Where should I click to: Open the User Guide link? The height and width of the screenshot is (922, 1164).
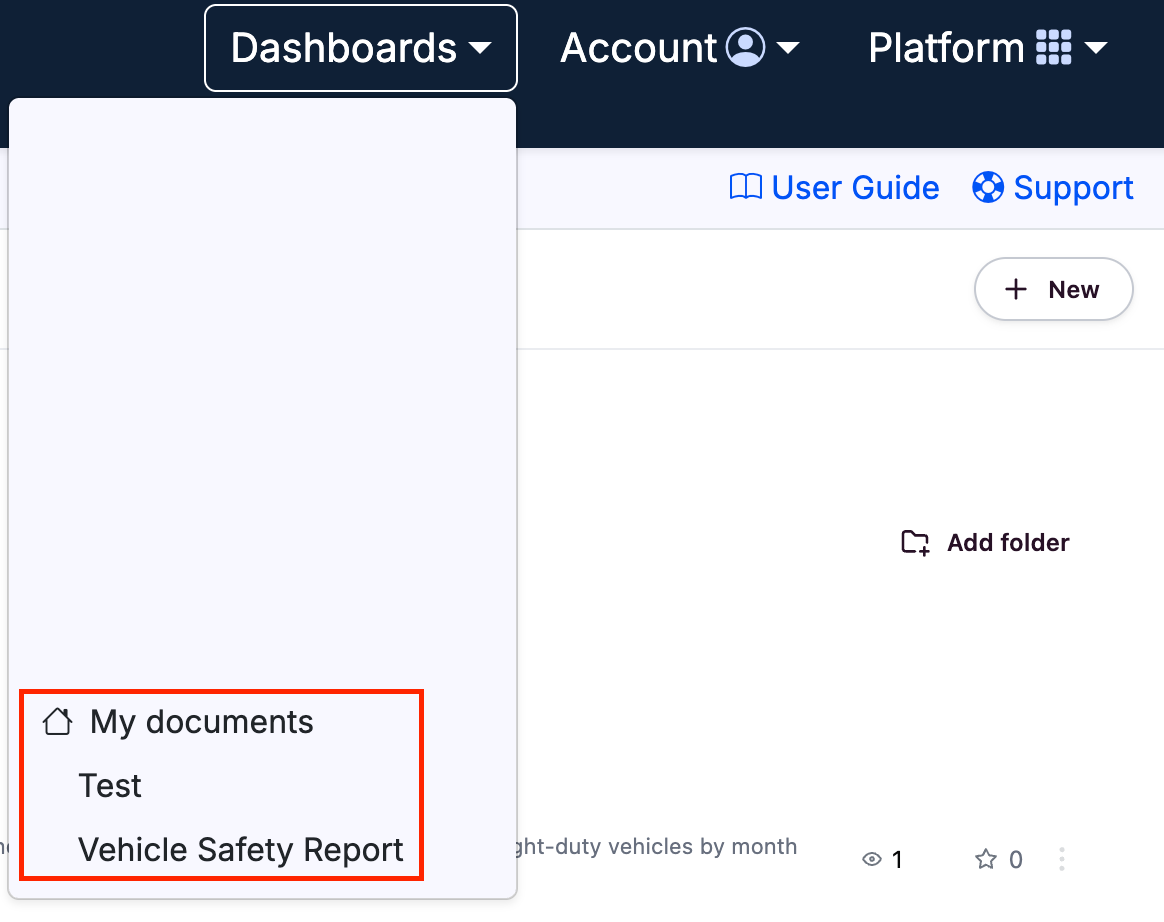[x=834, y=188]
